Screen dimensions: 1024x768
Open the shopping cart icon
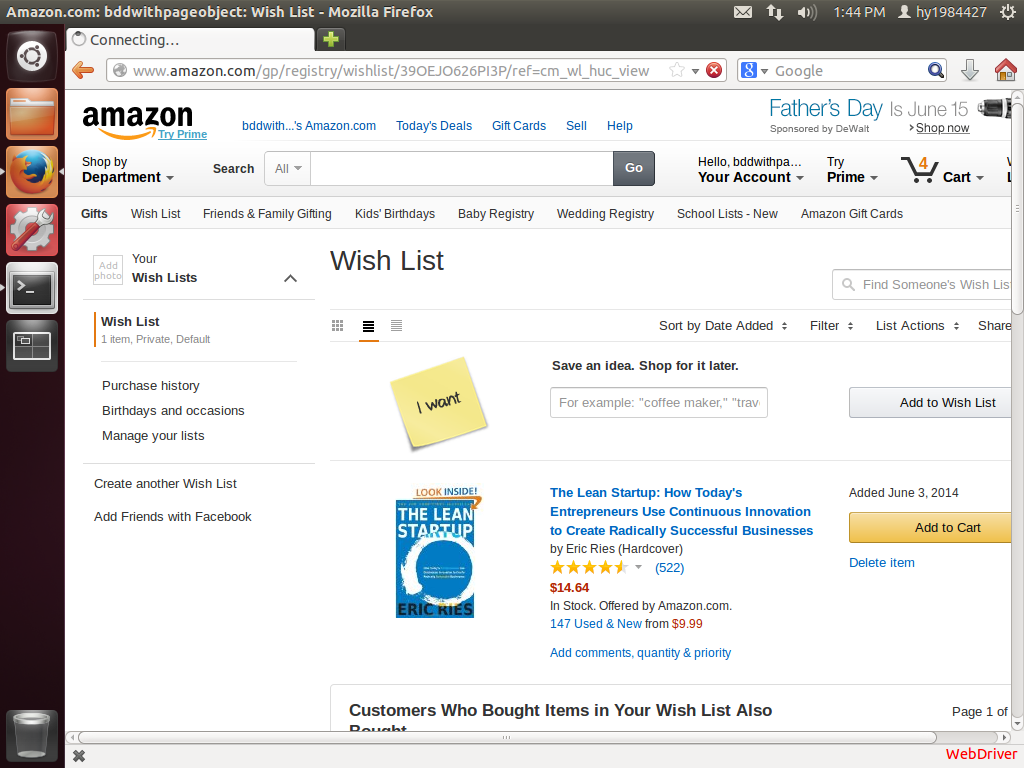[x=920, y=170]
